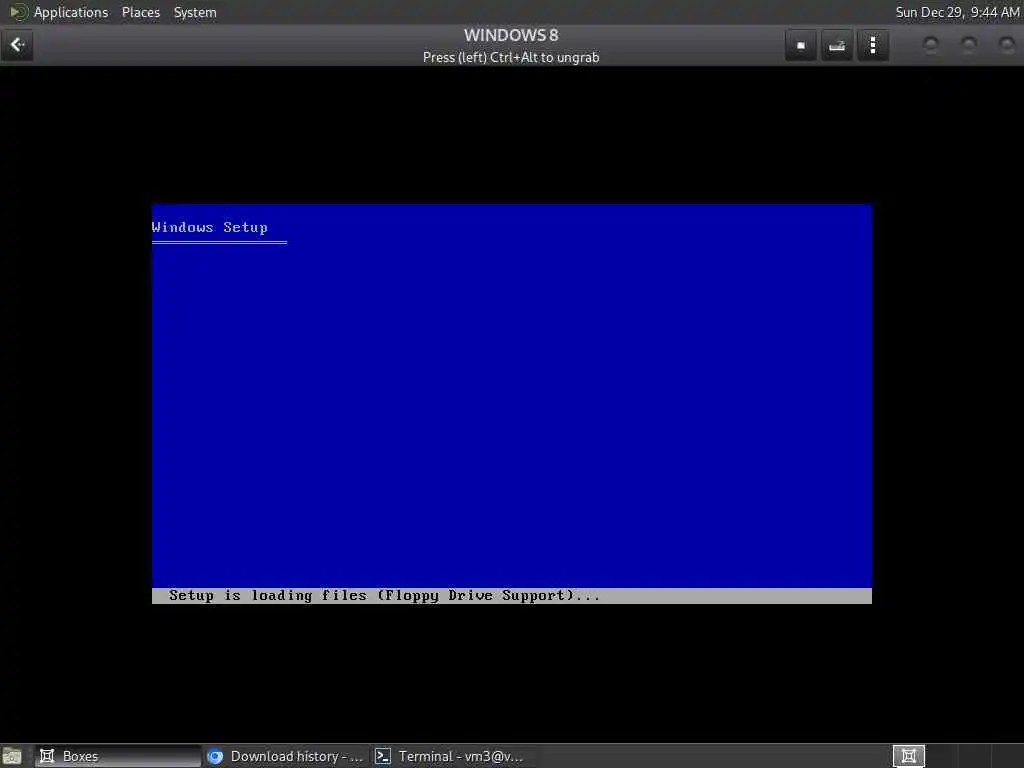Open the Applications menu
Image resolution: width=1024 pixels, height=768 pixels.
click(71, 12)
